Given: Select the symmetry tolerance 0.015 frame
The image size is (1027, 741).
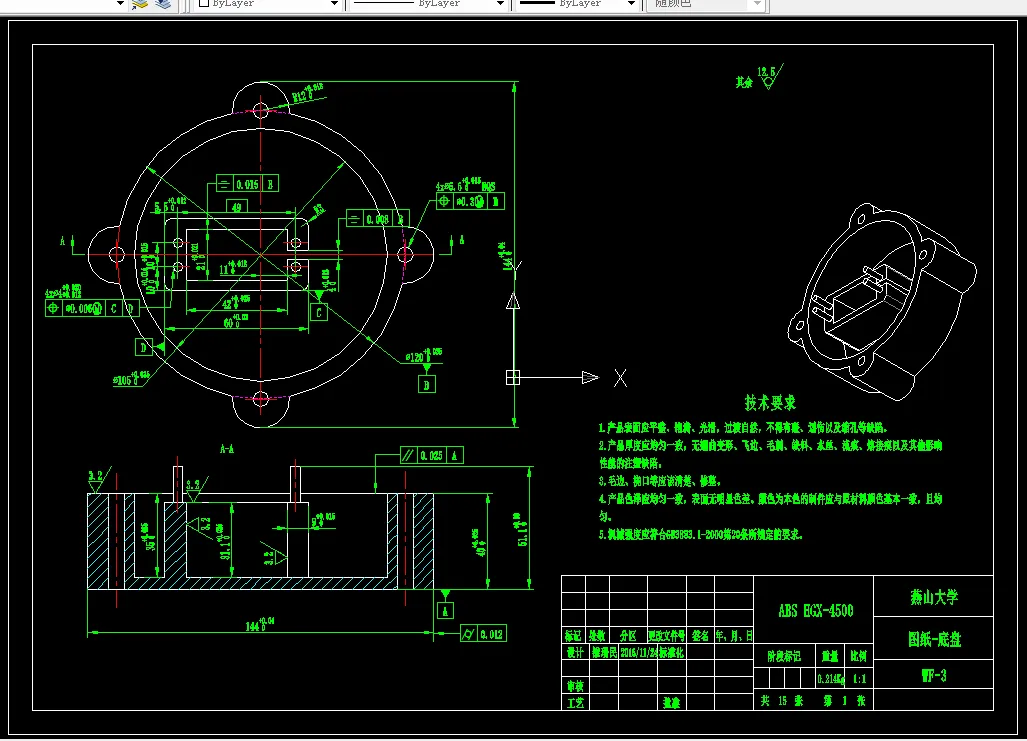Looking at the screenshot, I should point(248,184).
